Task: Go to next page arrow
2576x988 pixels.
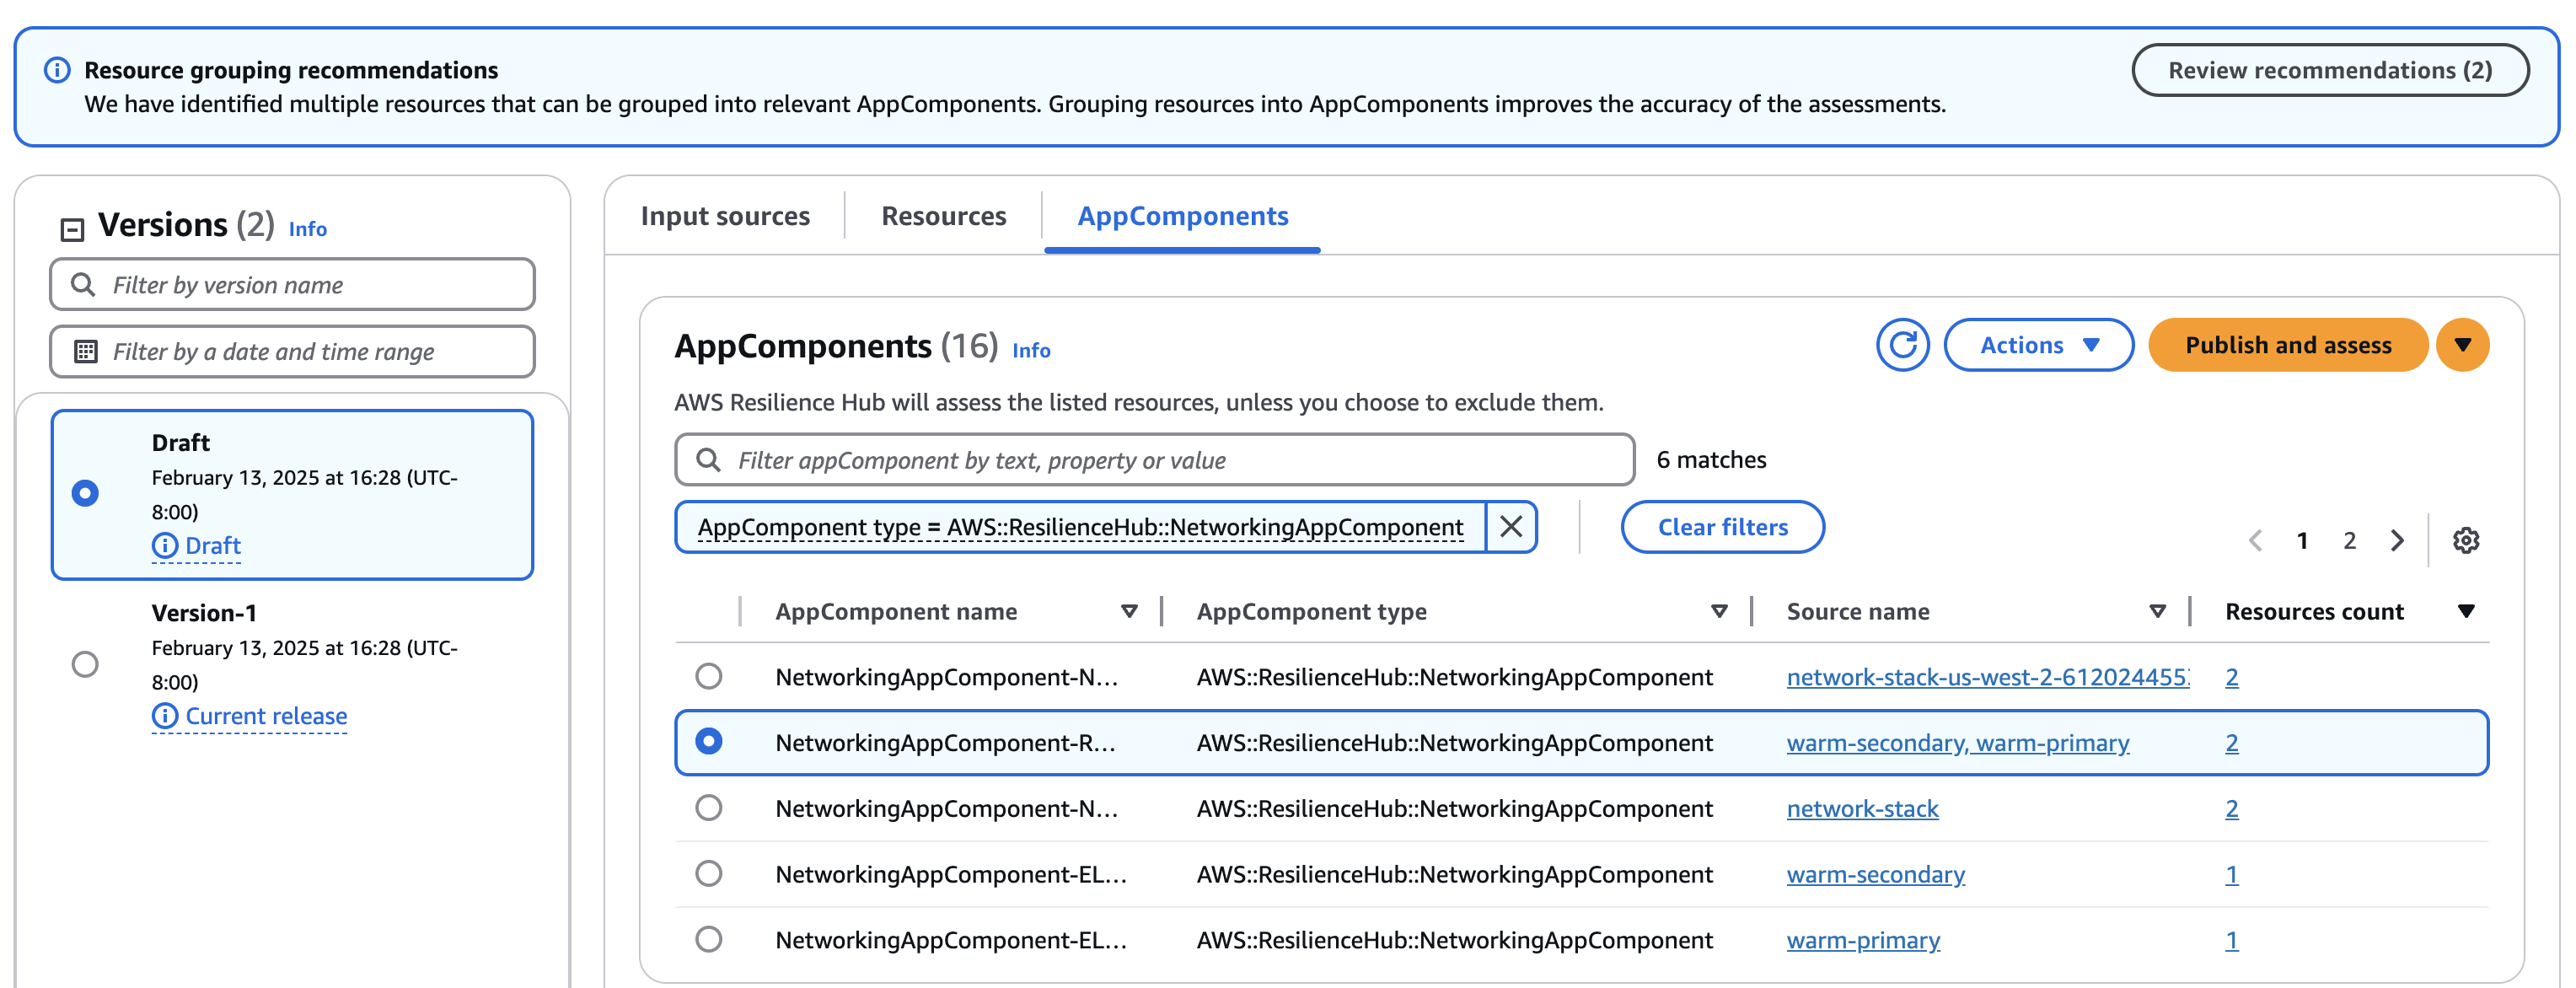Action: click(x=2397, y=541)
